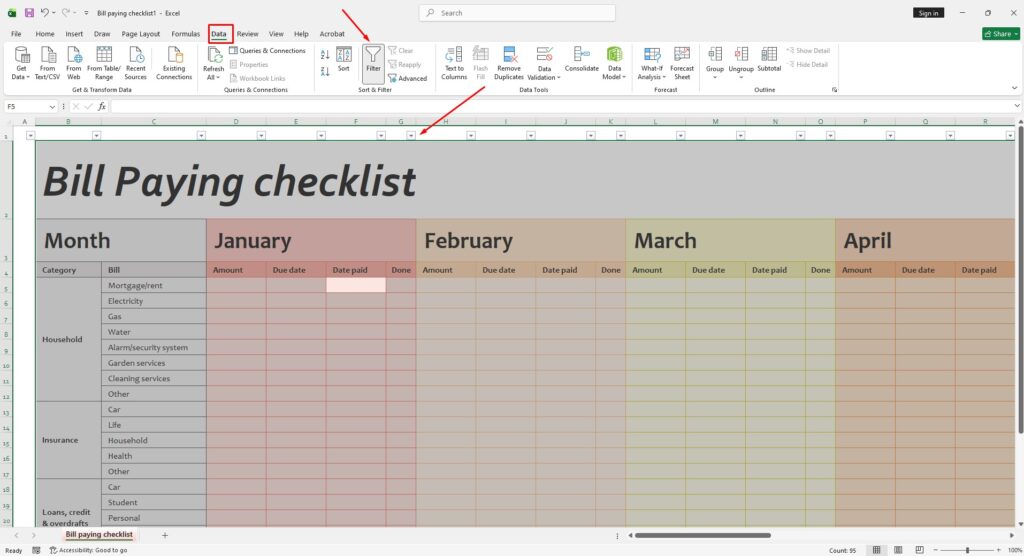Switch to the Review tab
The height and width of the screenshot is (556, 1024).
pos(248,34)
